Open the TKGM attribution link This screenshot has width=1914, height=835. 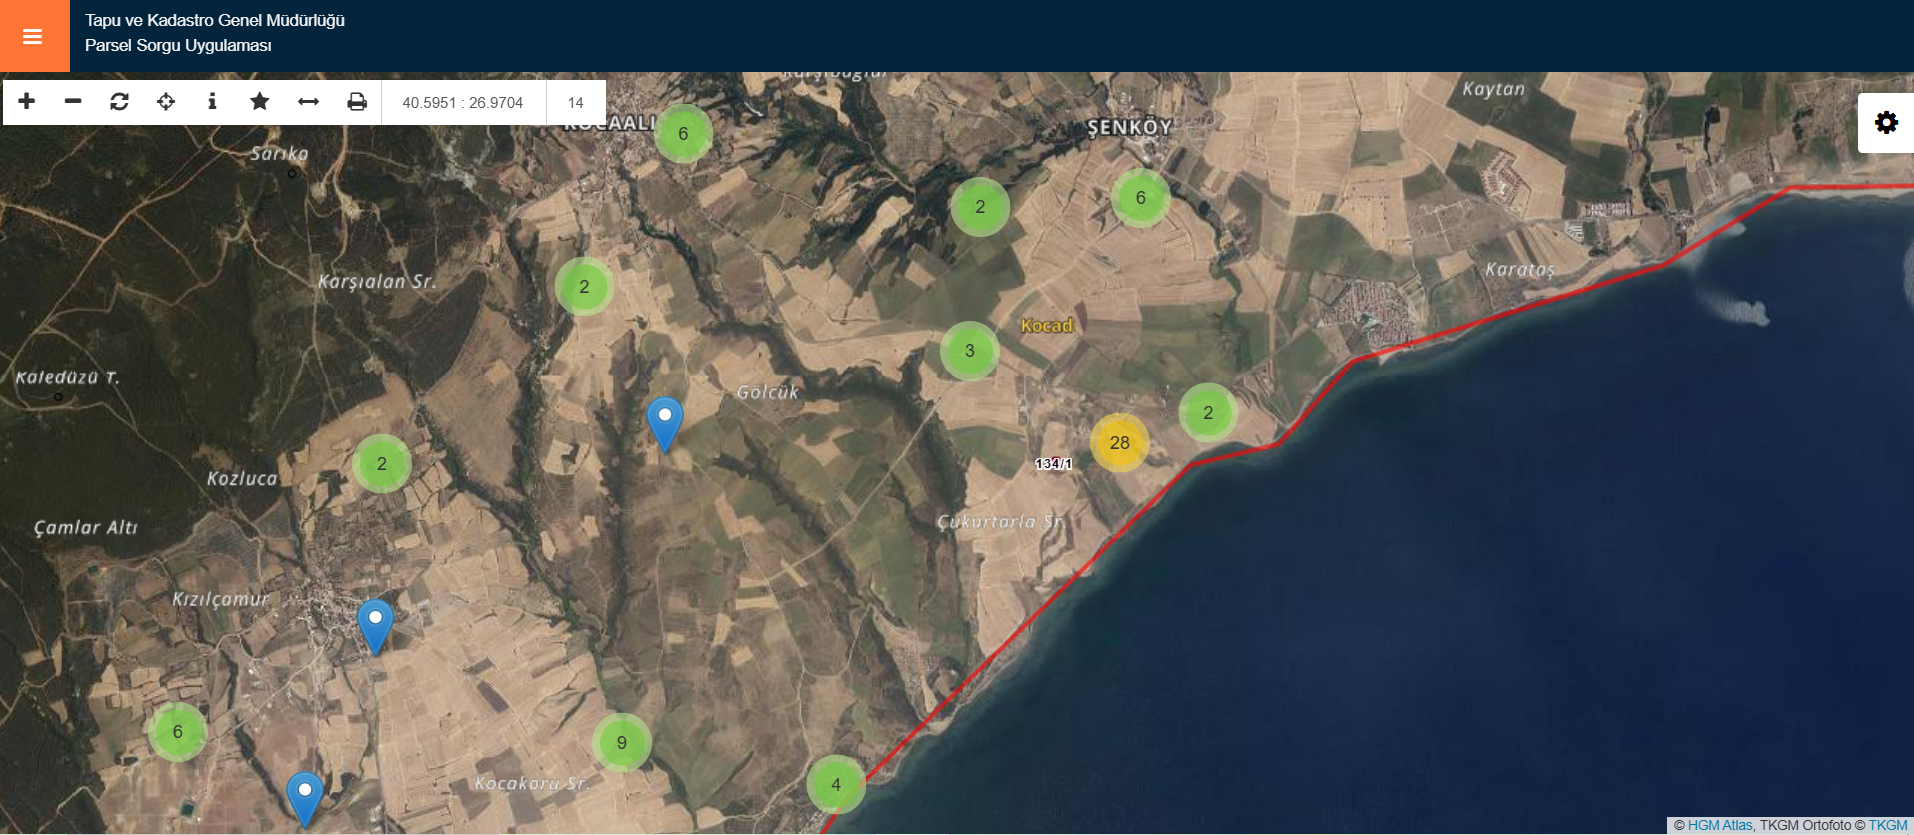click(x=1888, y=825)
